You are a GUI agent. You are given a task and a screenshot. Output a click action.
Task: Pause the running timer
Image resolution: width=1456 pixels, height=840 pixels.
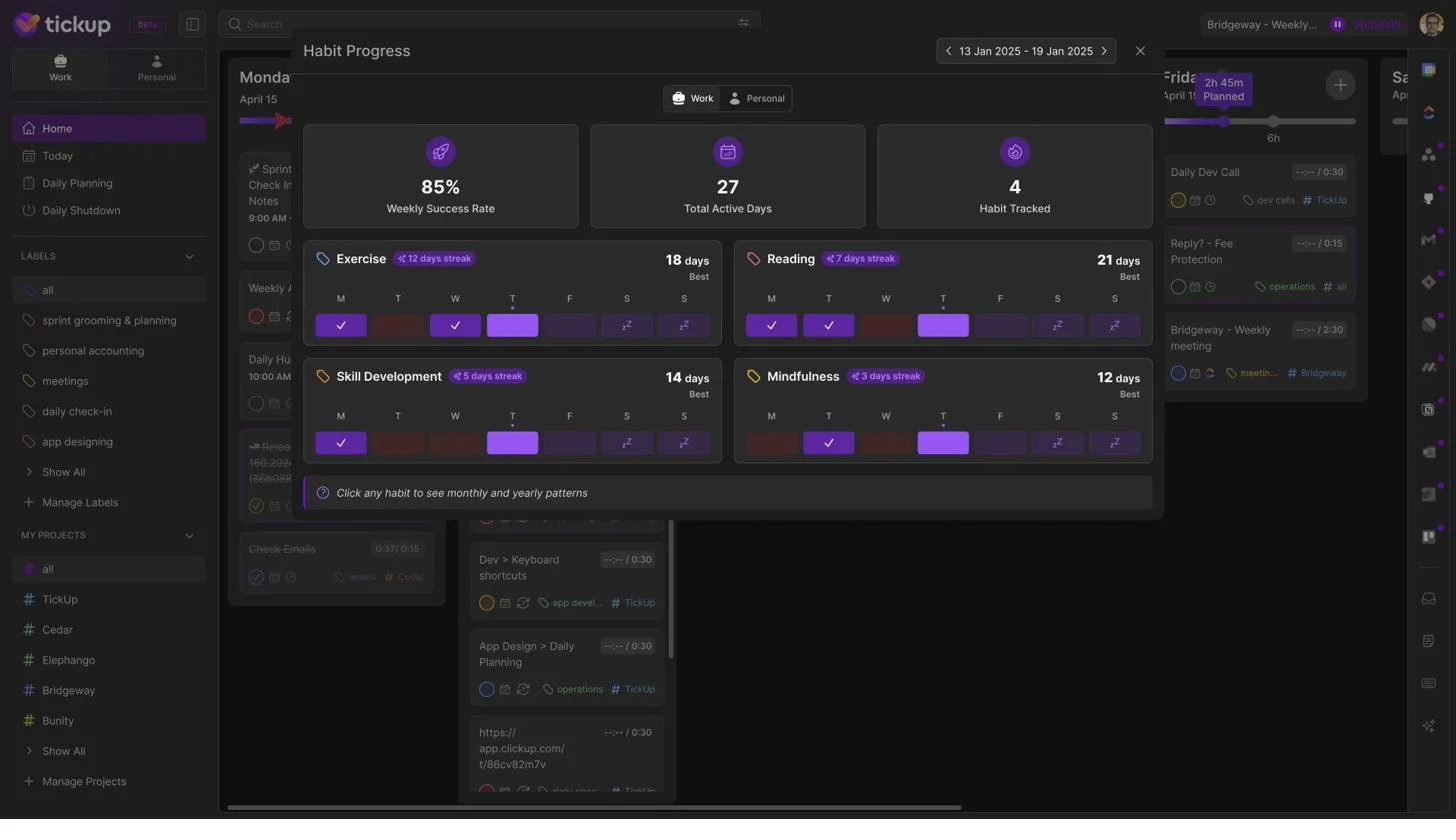pyautogui.click(x=1337, y=25)
